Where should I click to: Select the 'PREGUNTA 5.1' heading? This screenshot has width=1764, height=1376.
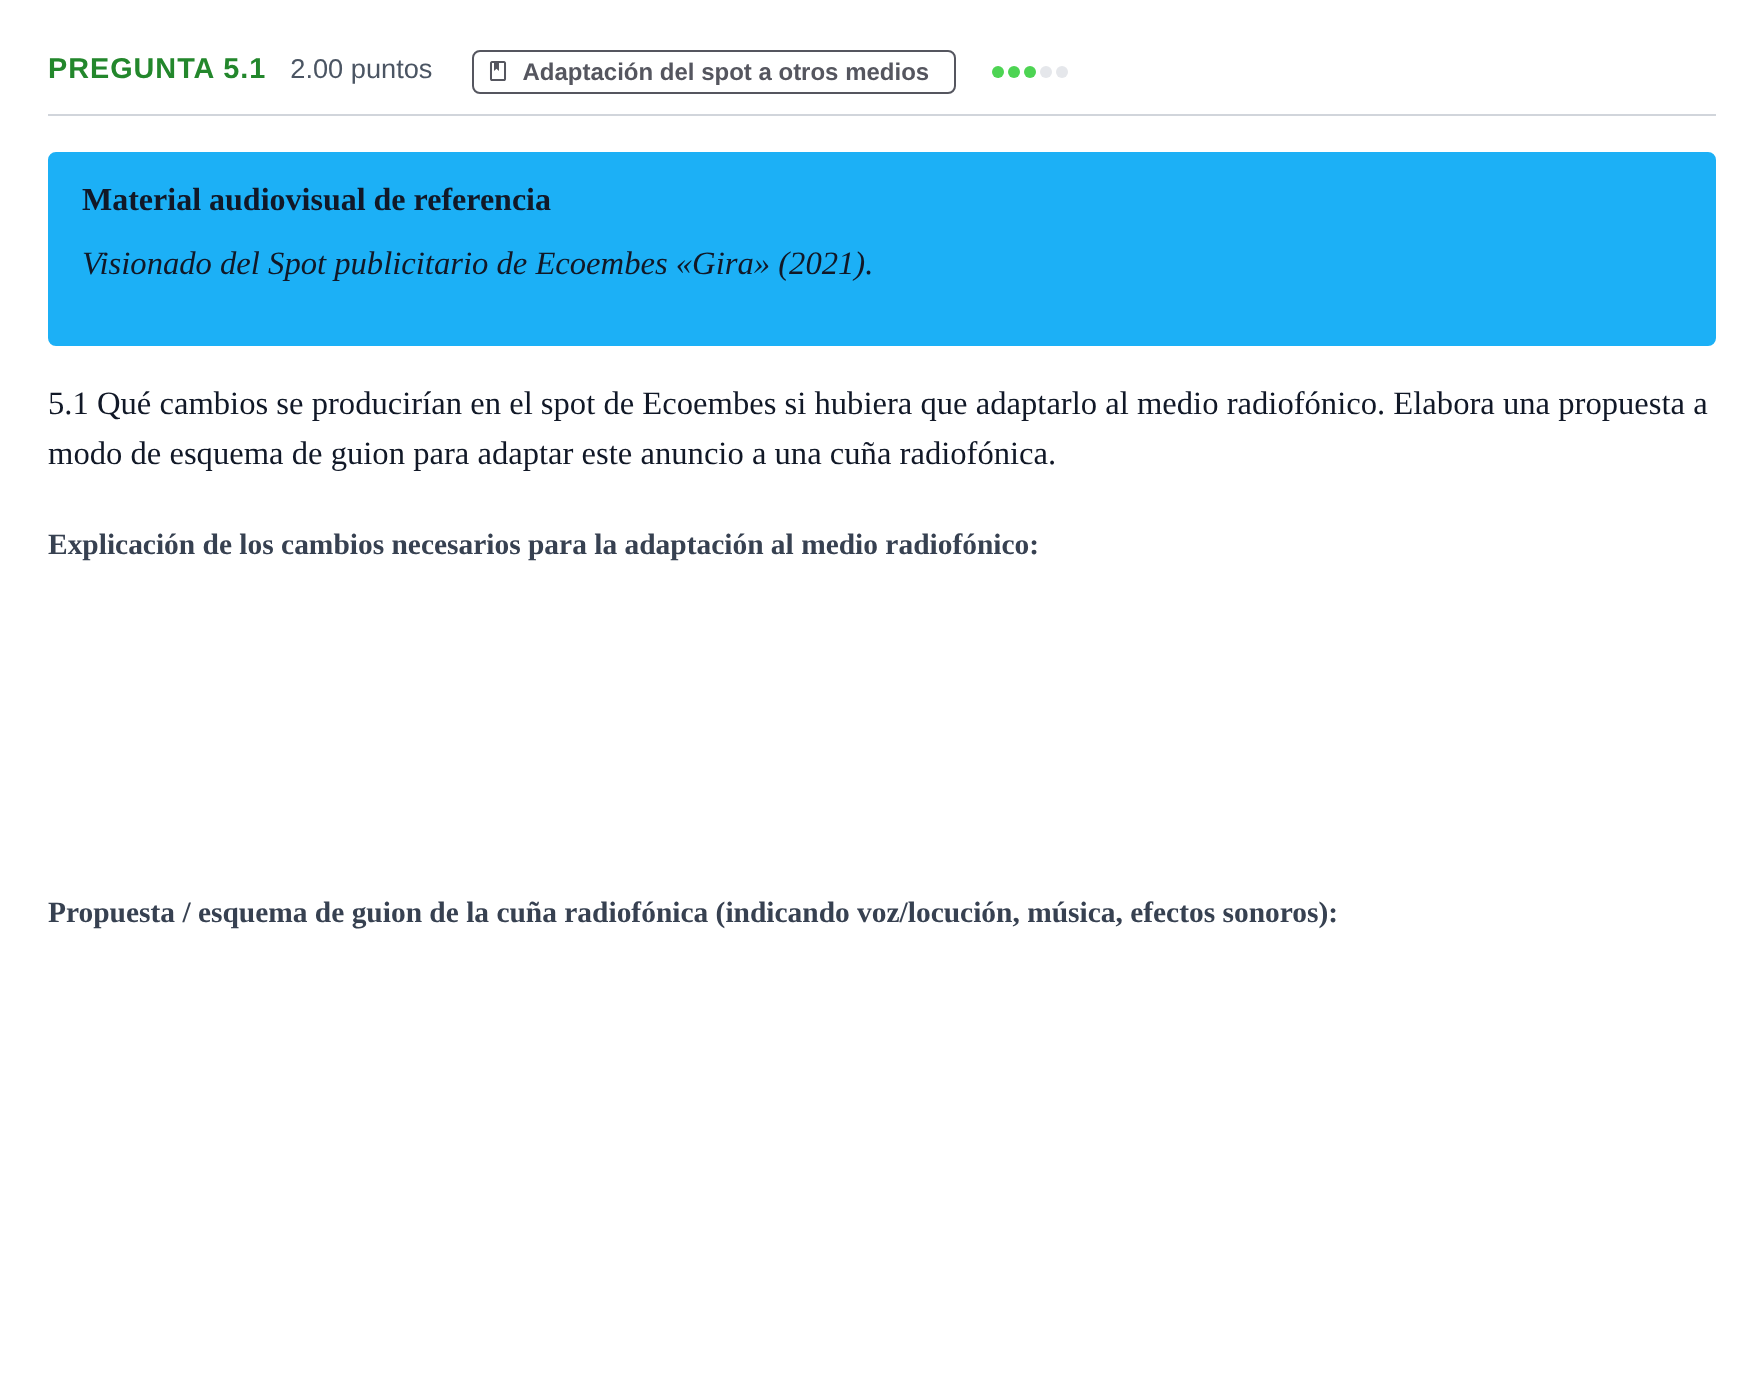[157, 69]
